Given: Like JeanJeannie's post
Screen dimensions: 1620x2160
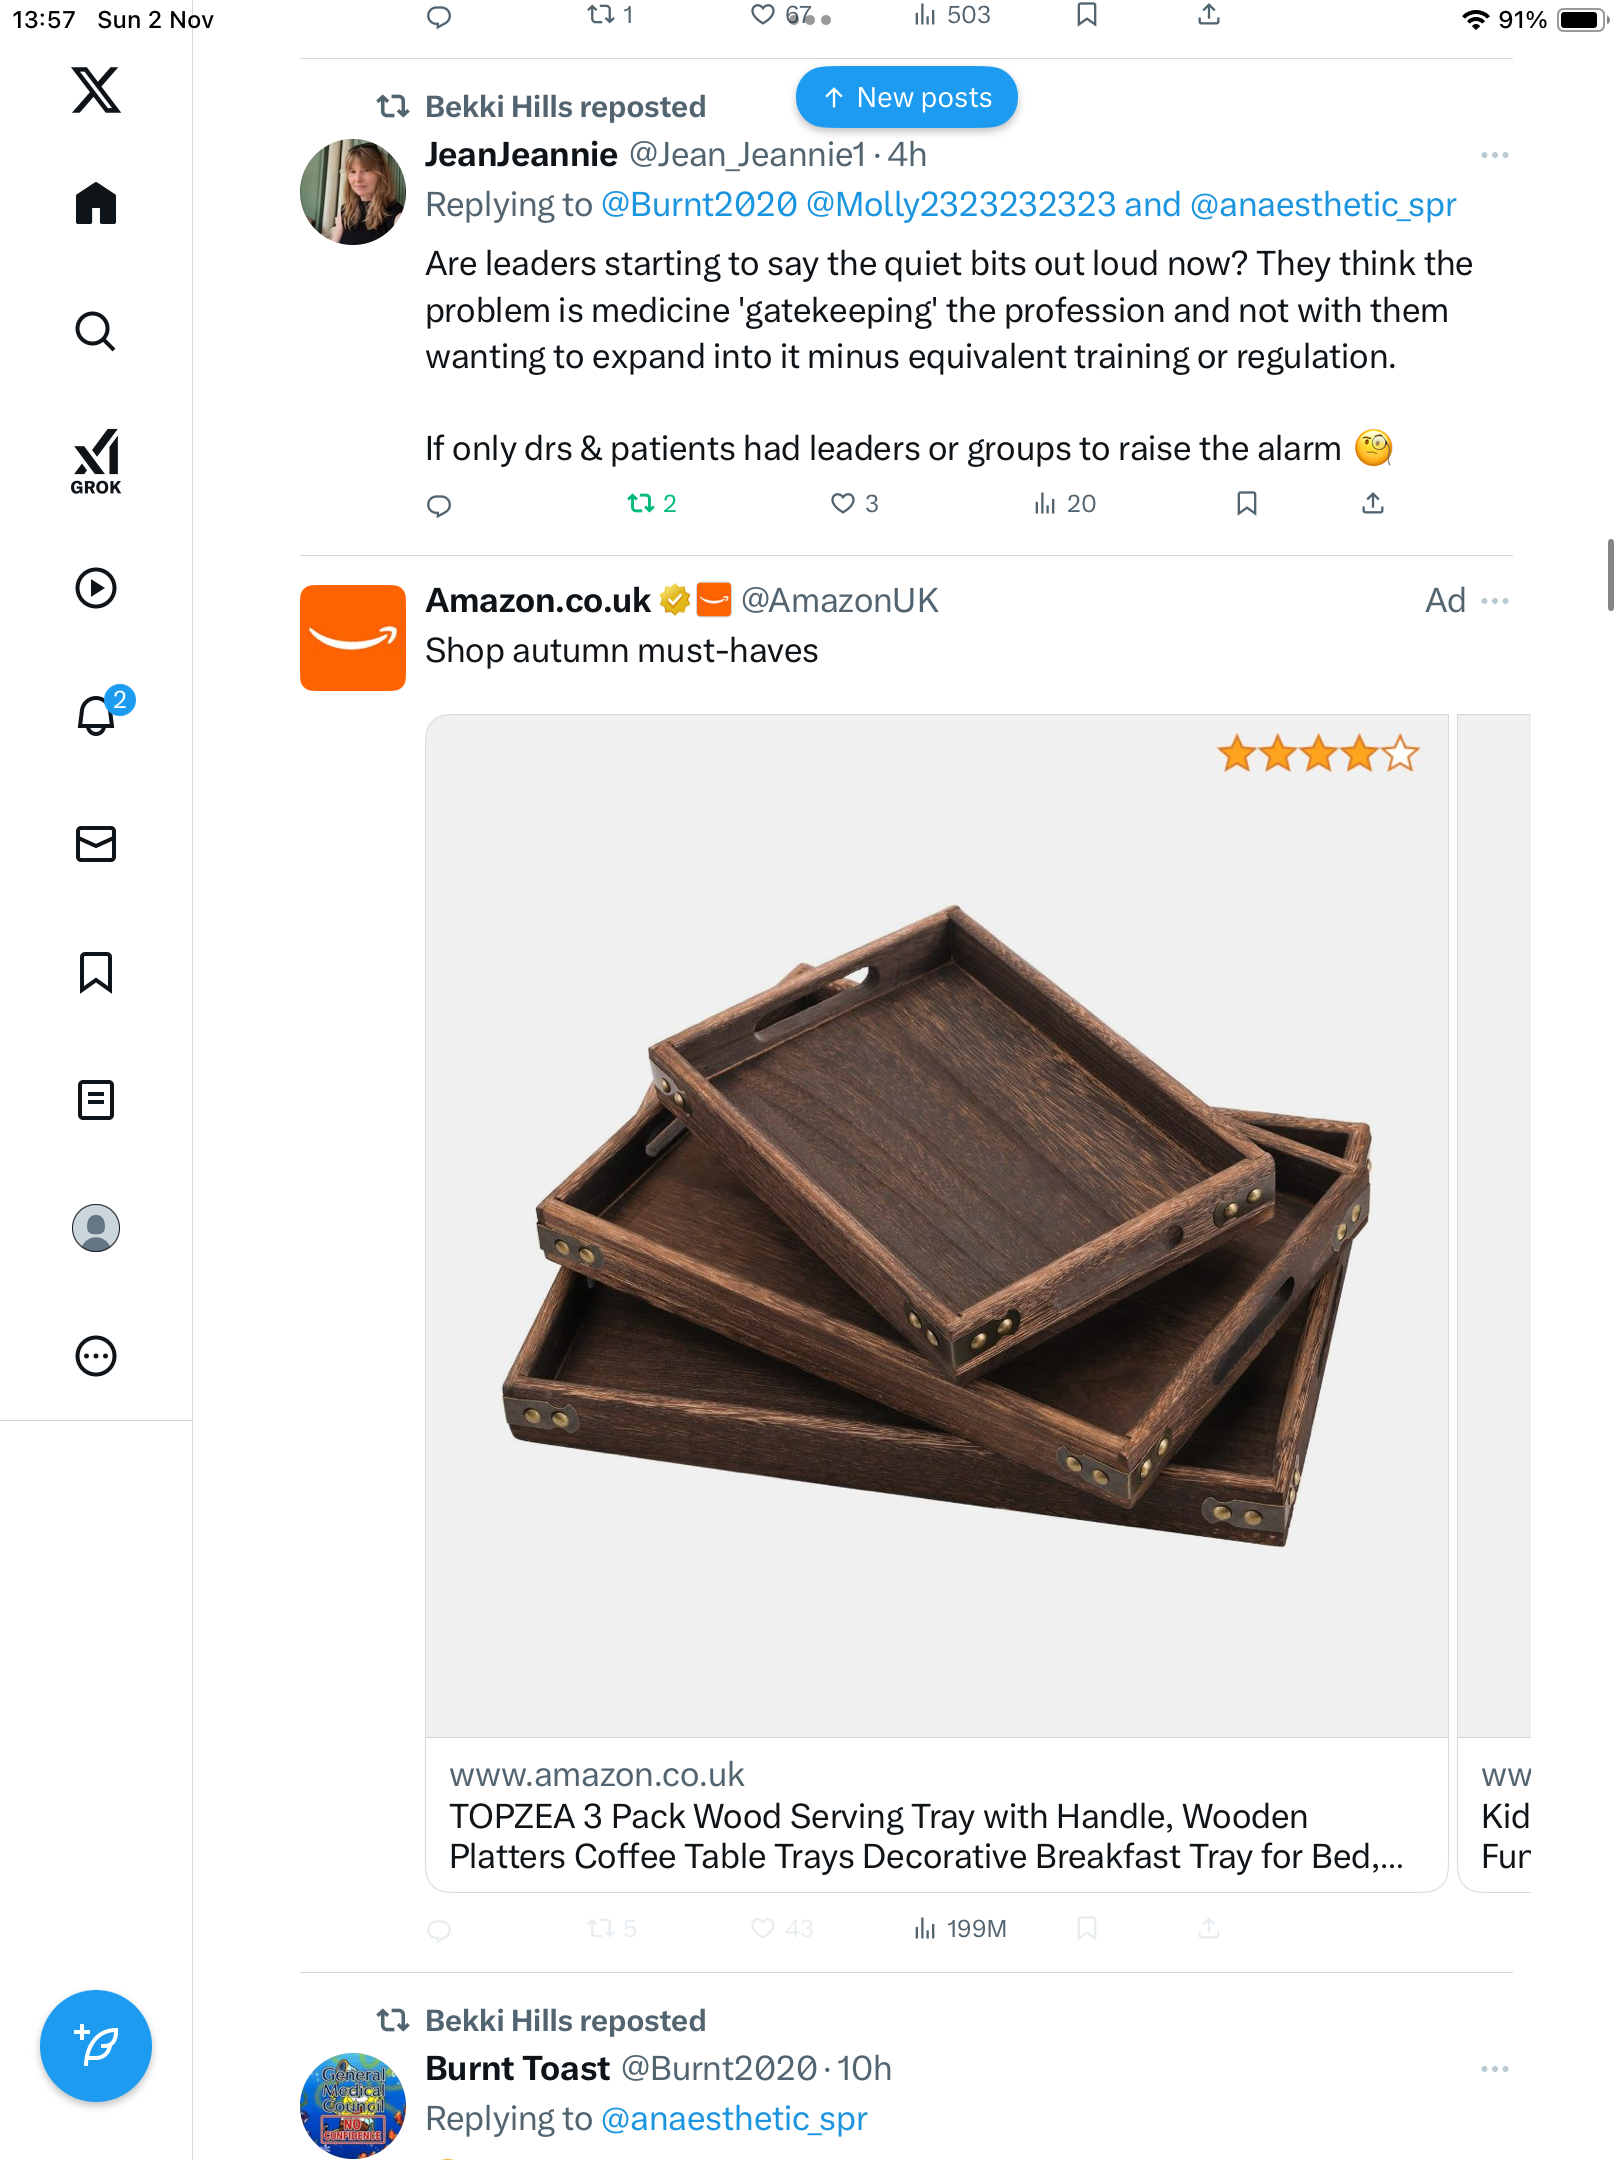Looking at the screenshot, I should coord(843,503).
